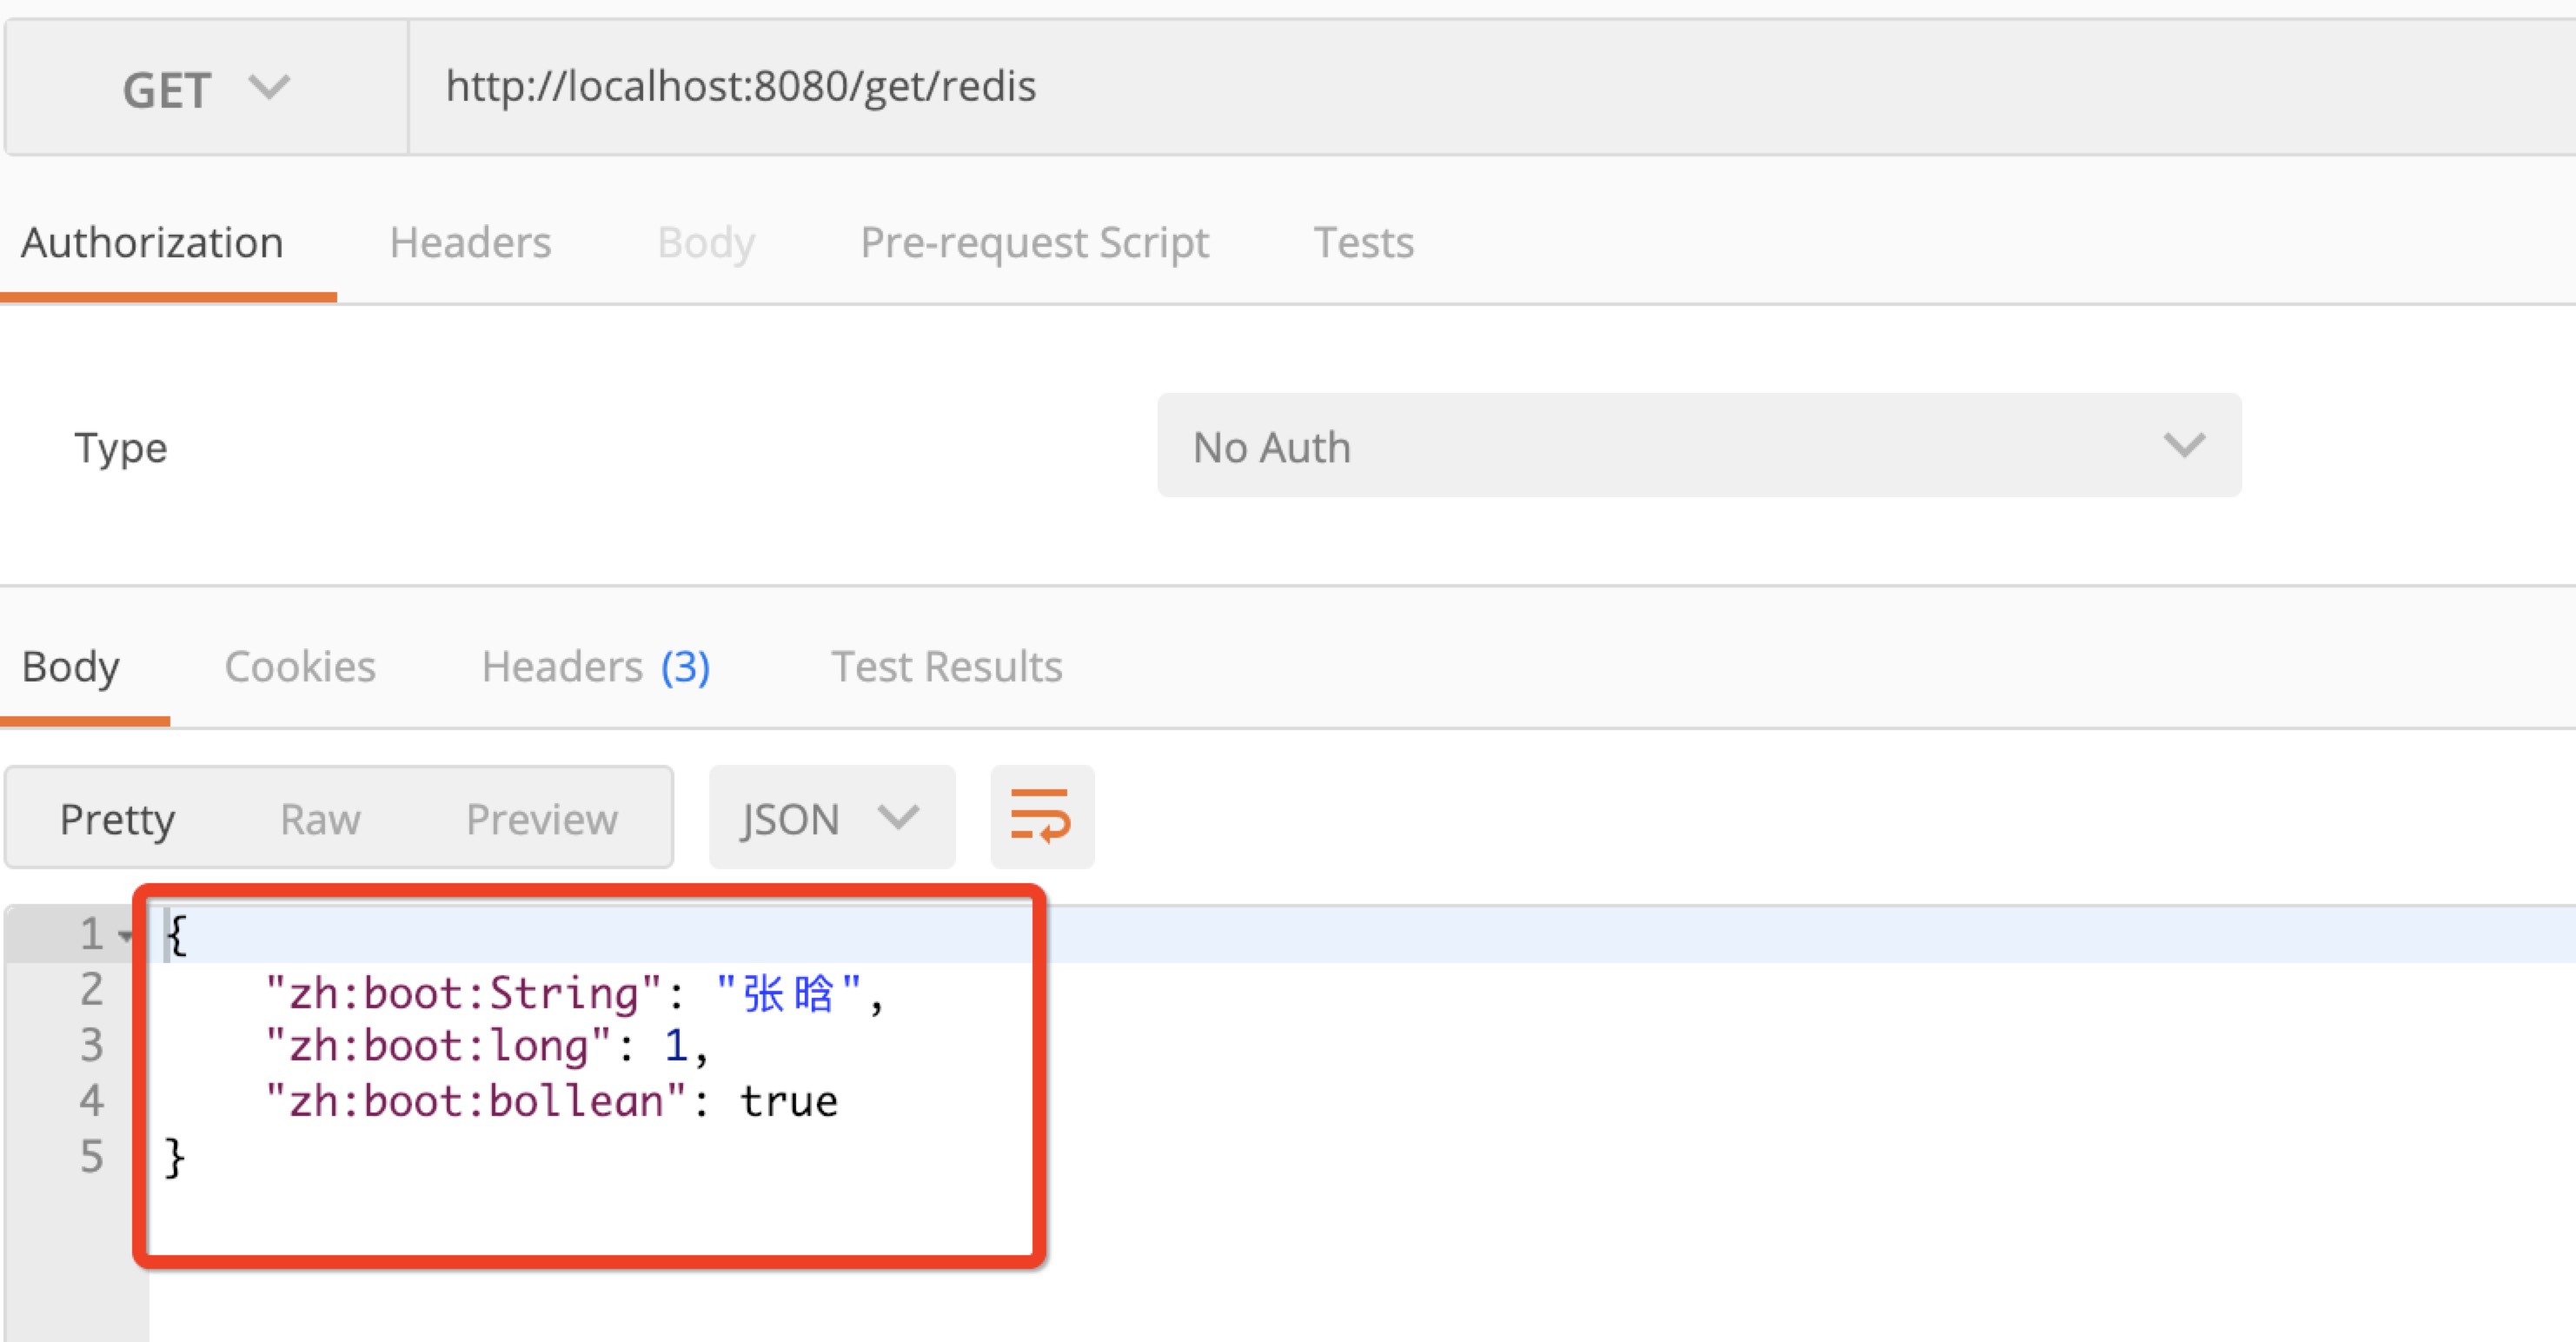Expand the No Auth type dropdown

click(1698, 446)
